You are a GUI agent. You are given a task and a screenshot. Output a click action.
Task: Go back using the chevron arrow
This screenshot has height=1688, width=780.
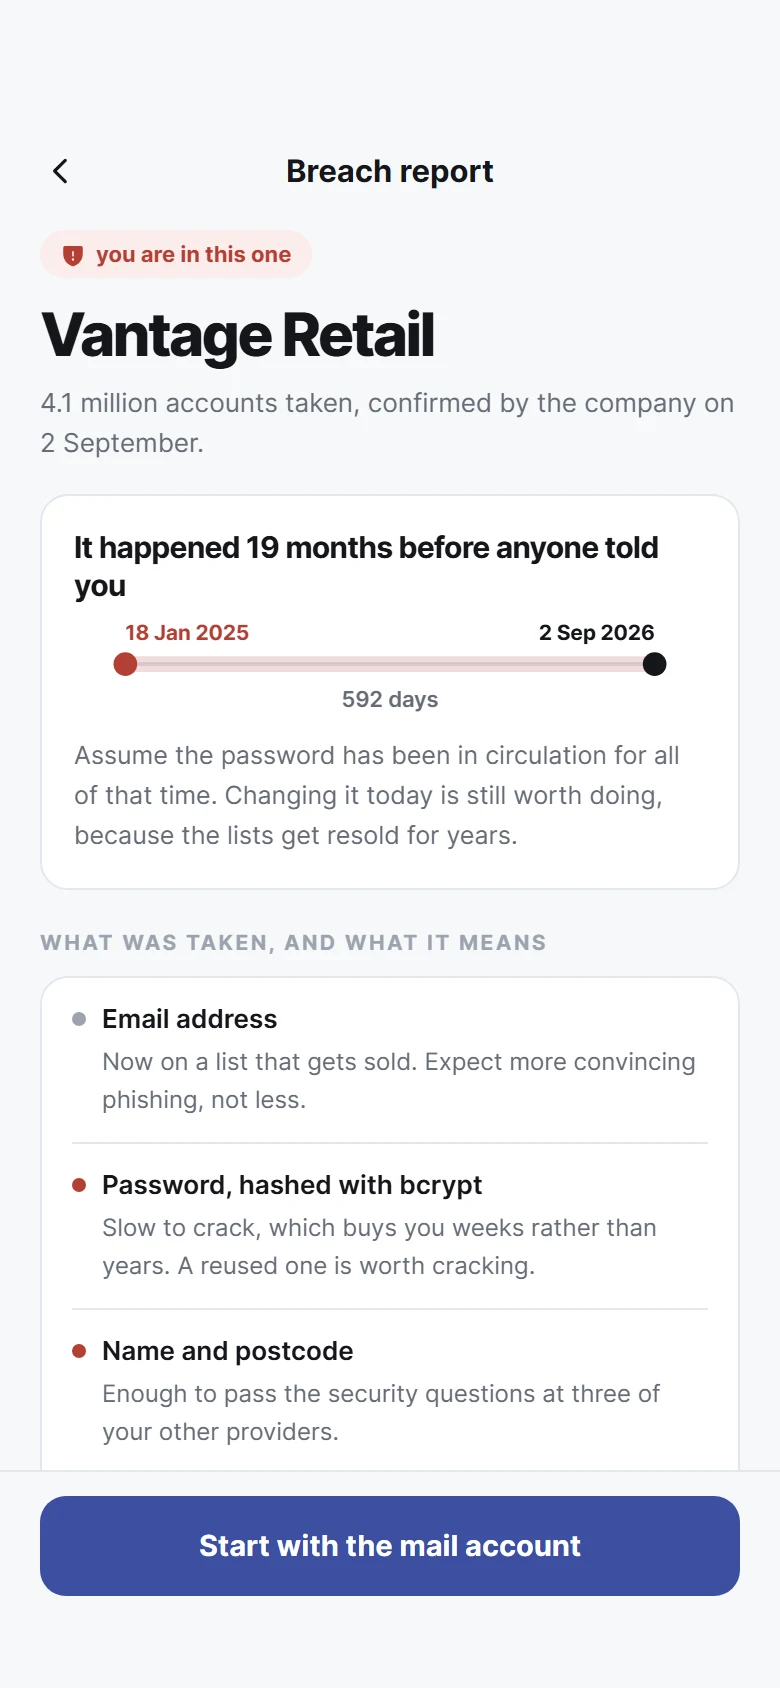(60, 171)
